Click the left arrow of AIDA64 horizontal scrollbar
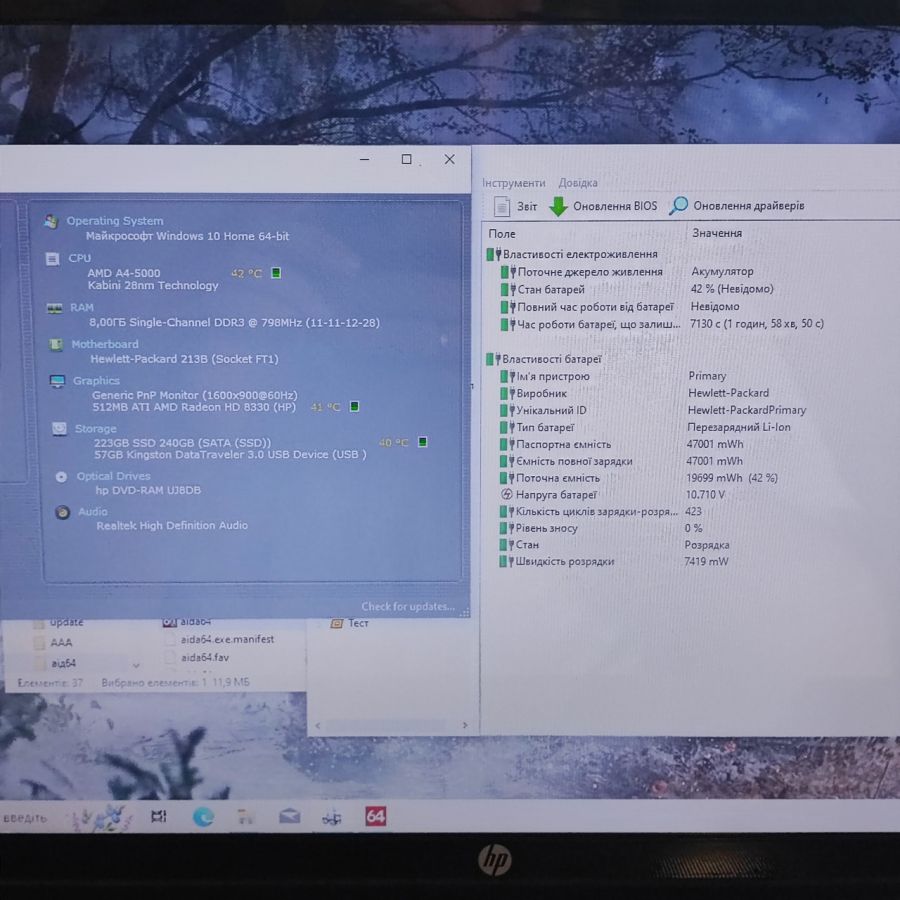The image size is (900, 900). point(317,726)
